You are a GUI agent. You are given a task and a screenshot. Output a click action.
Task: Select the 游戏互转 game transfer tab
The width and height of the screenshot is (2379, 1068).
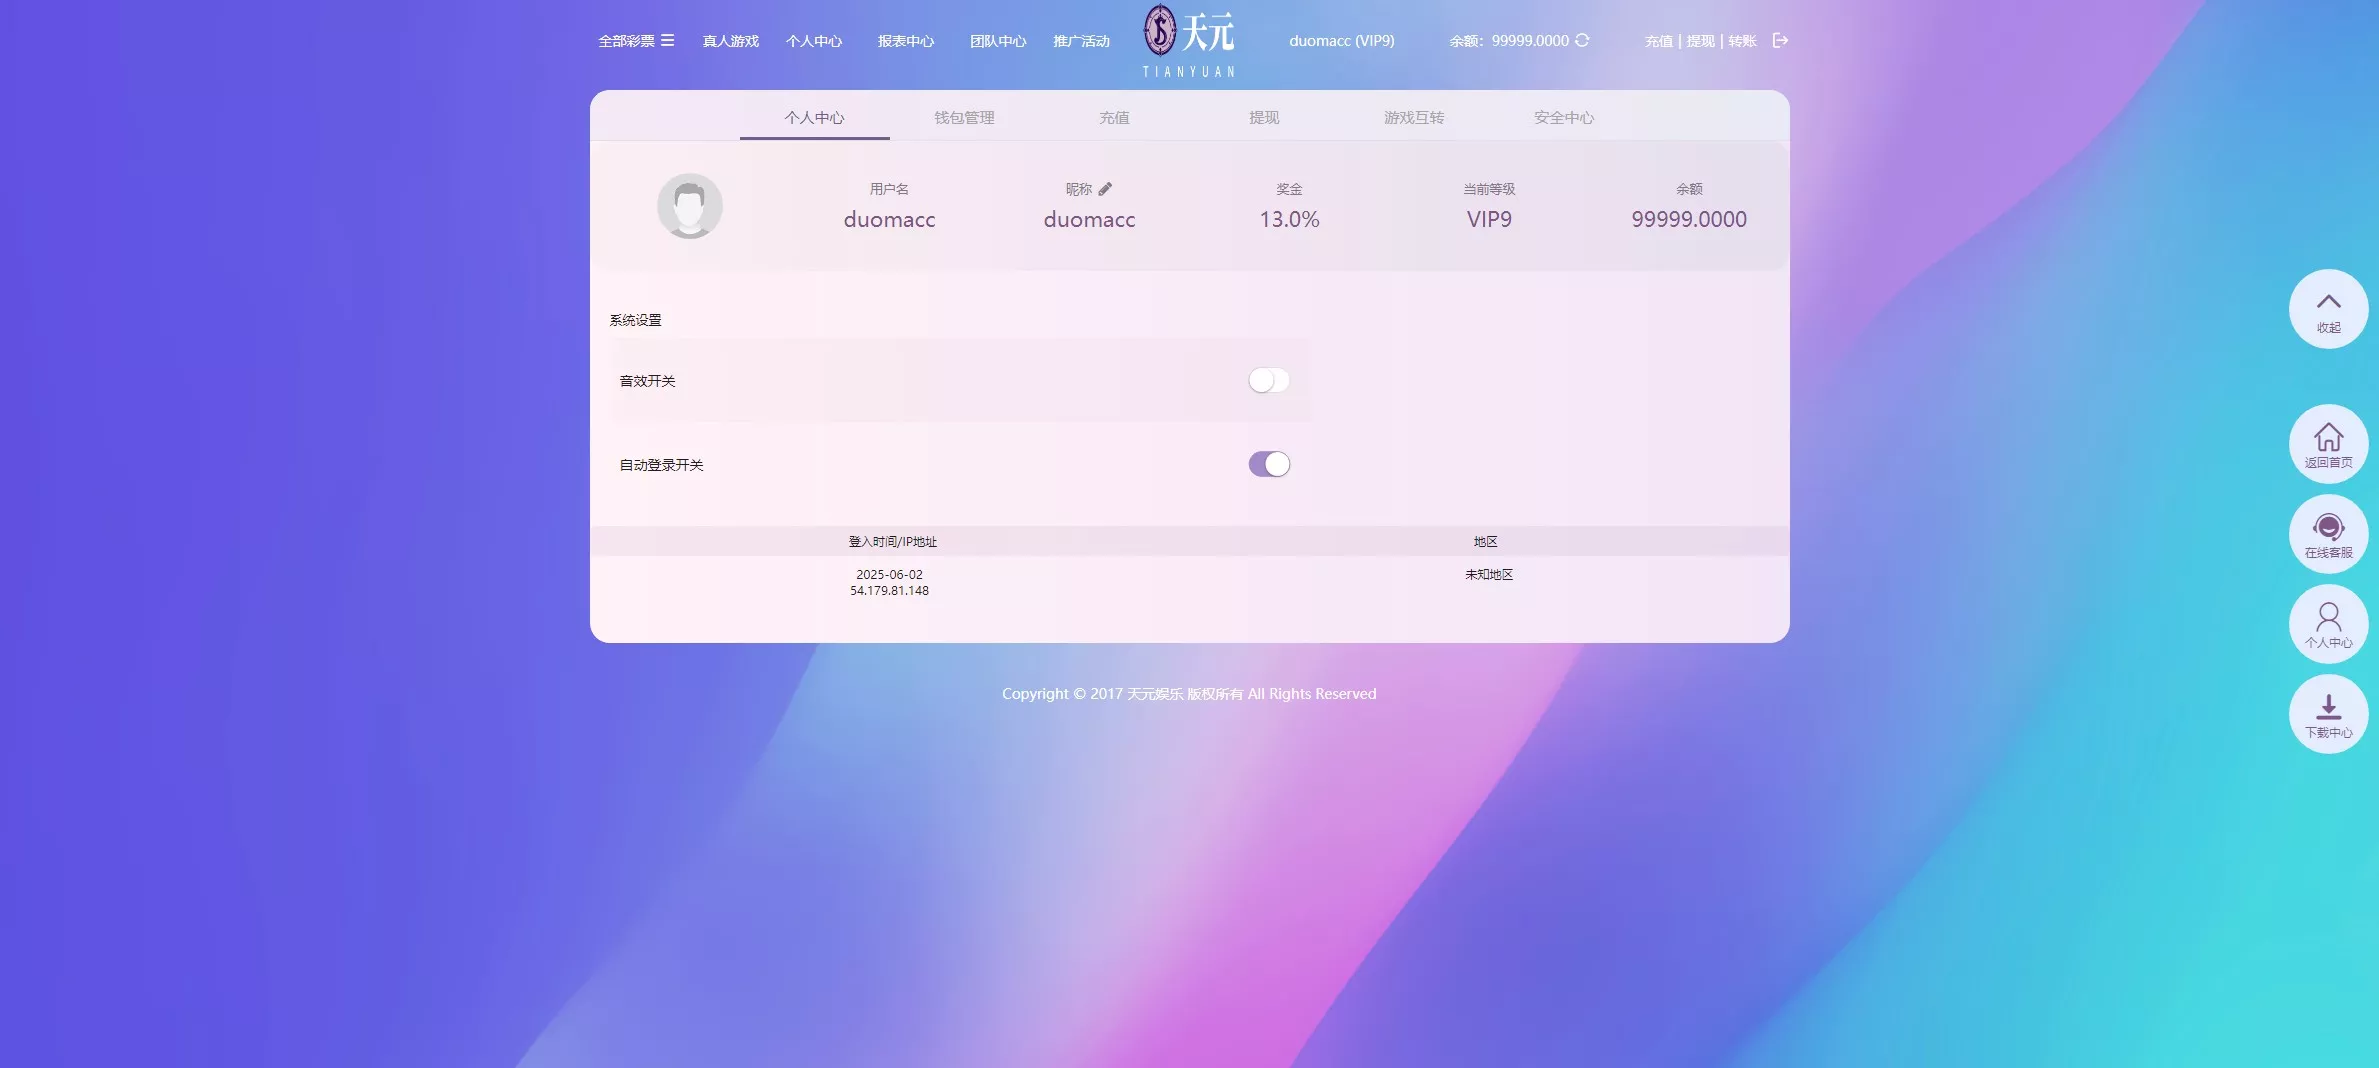click(1414, 118)
